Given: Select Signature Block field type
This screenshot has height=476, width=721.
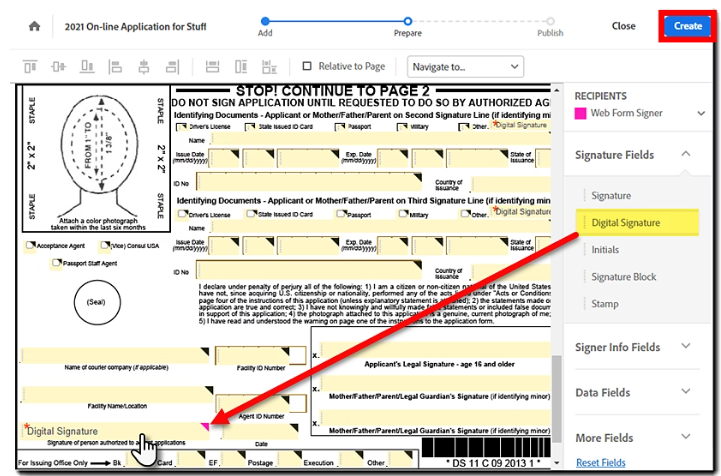Looking at the screenshot, I should [x=625, y=277].
